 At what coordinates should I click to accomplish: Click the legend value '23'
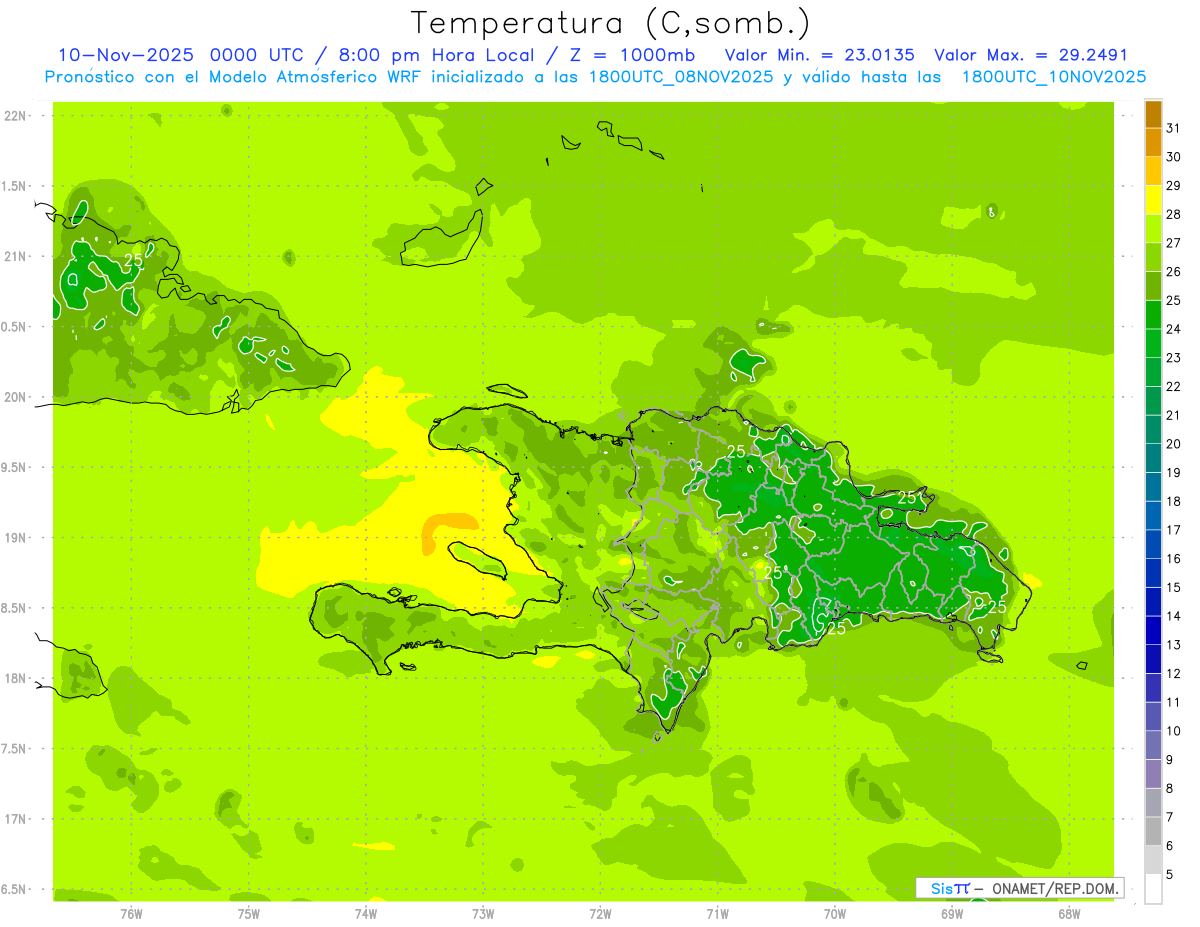(1174, 357)
